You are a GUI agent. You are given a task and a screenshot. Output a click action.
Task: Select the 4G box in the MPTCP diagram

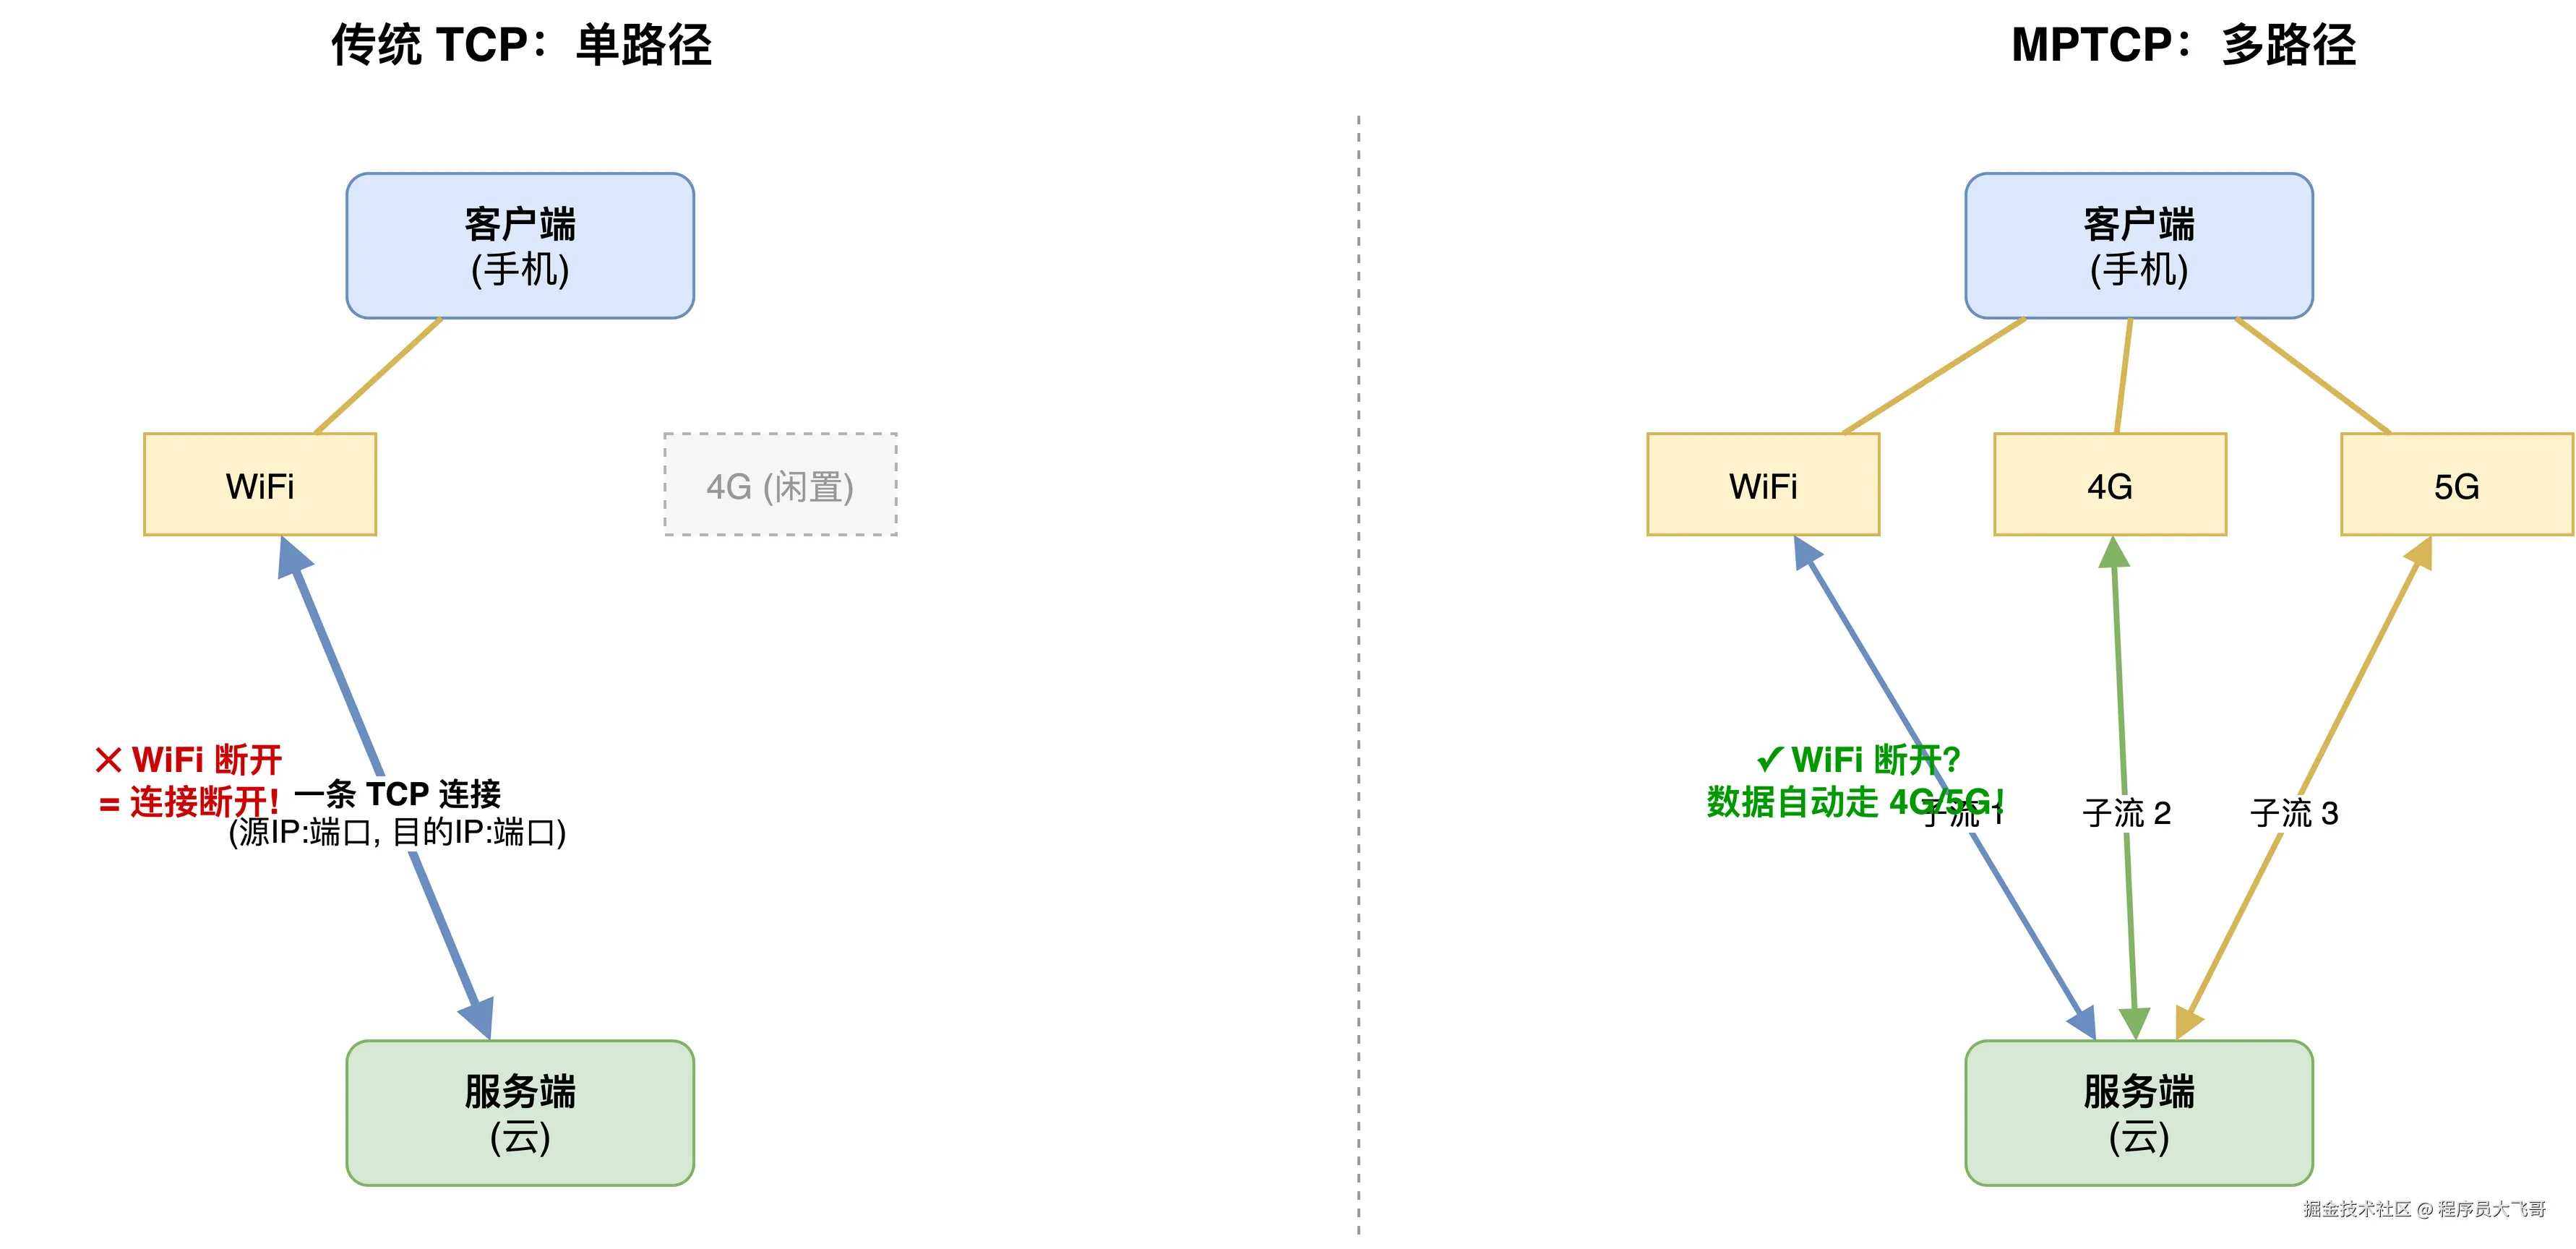(x=2110, y=485)
